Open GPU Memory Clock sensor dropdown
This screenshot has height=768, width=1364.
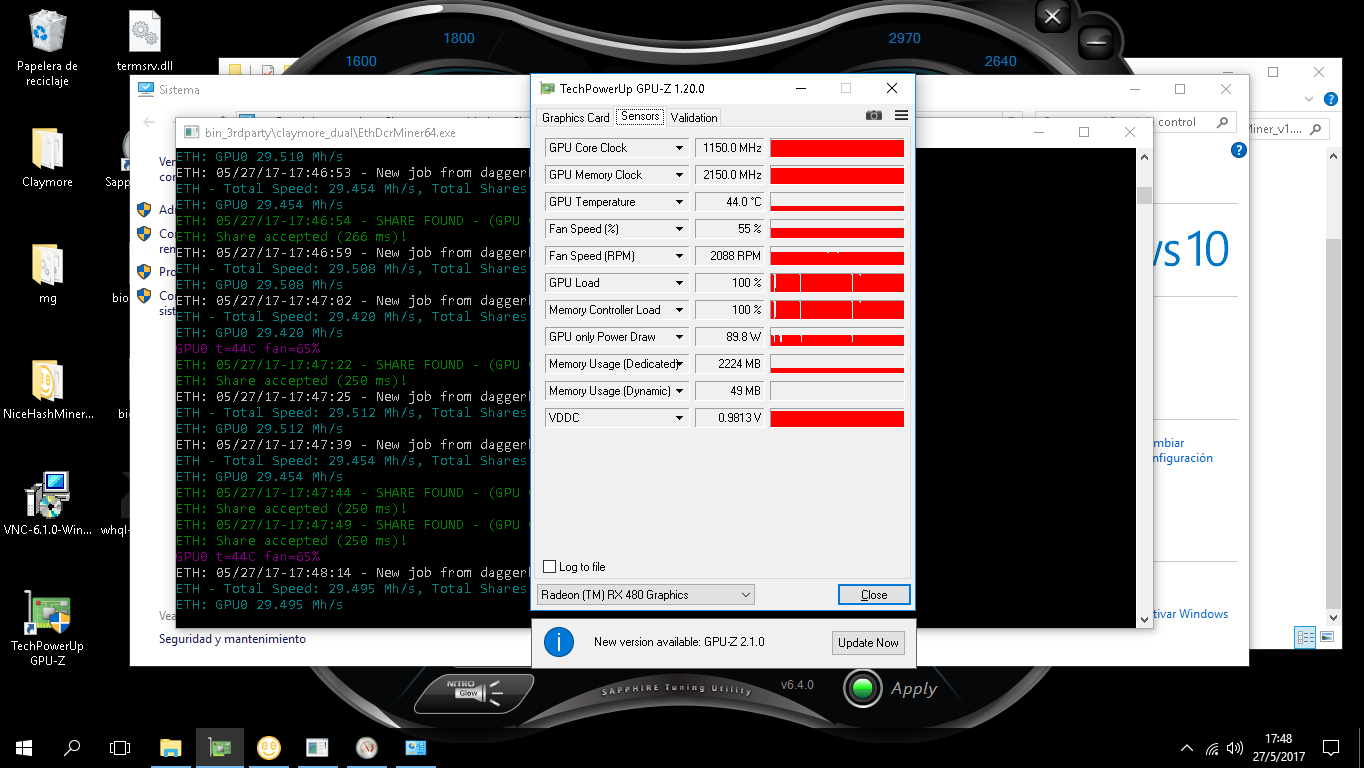tap(679, 175)
